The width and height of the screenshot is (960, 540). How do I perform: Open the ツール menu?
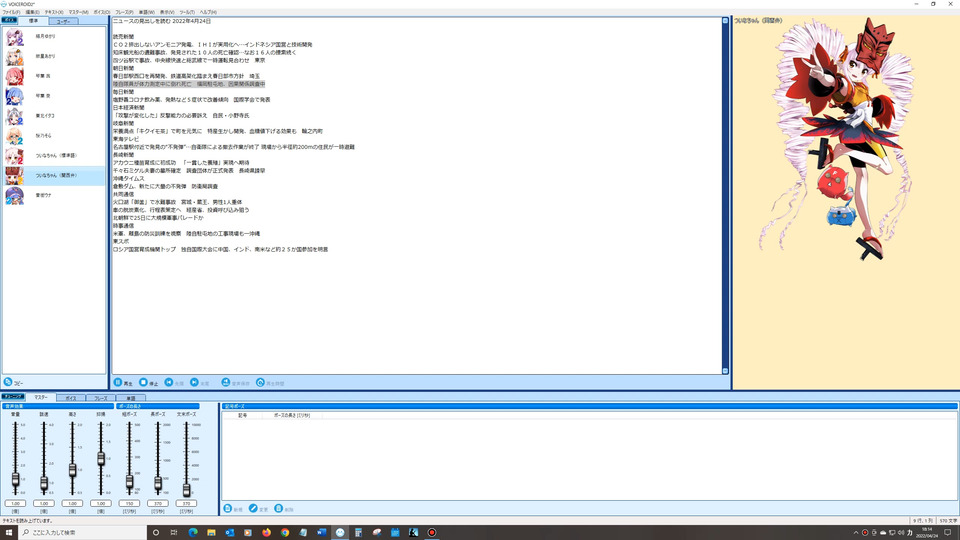tap(187, 12)
